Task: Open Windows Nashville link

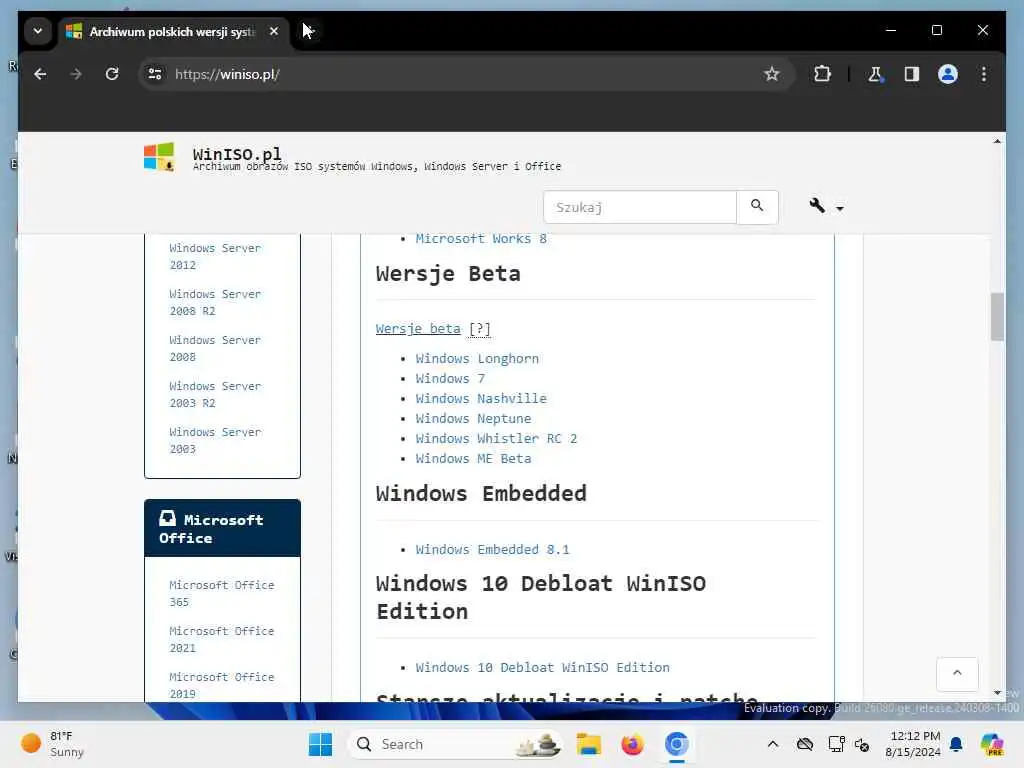Action: point(481,398)
